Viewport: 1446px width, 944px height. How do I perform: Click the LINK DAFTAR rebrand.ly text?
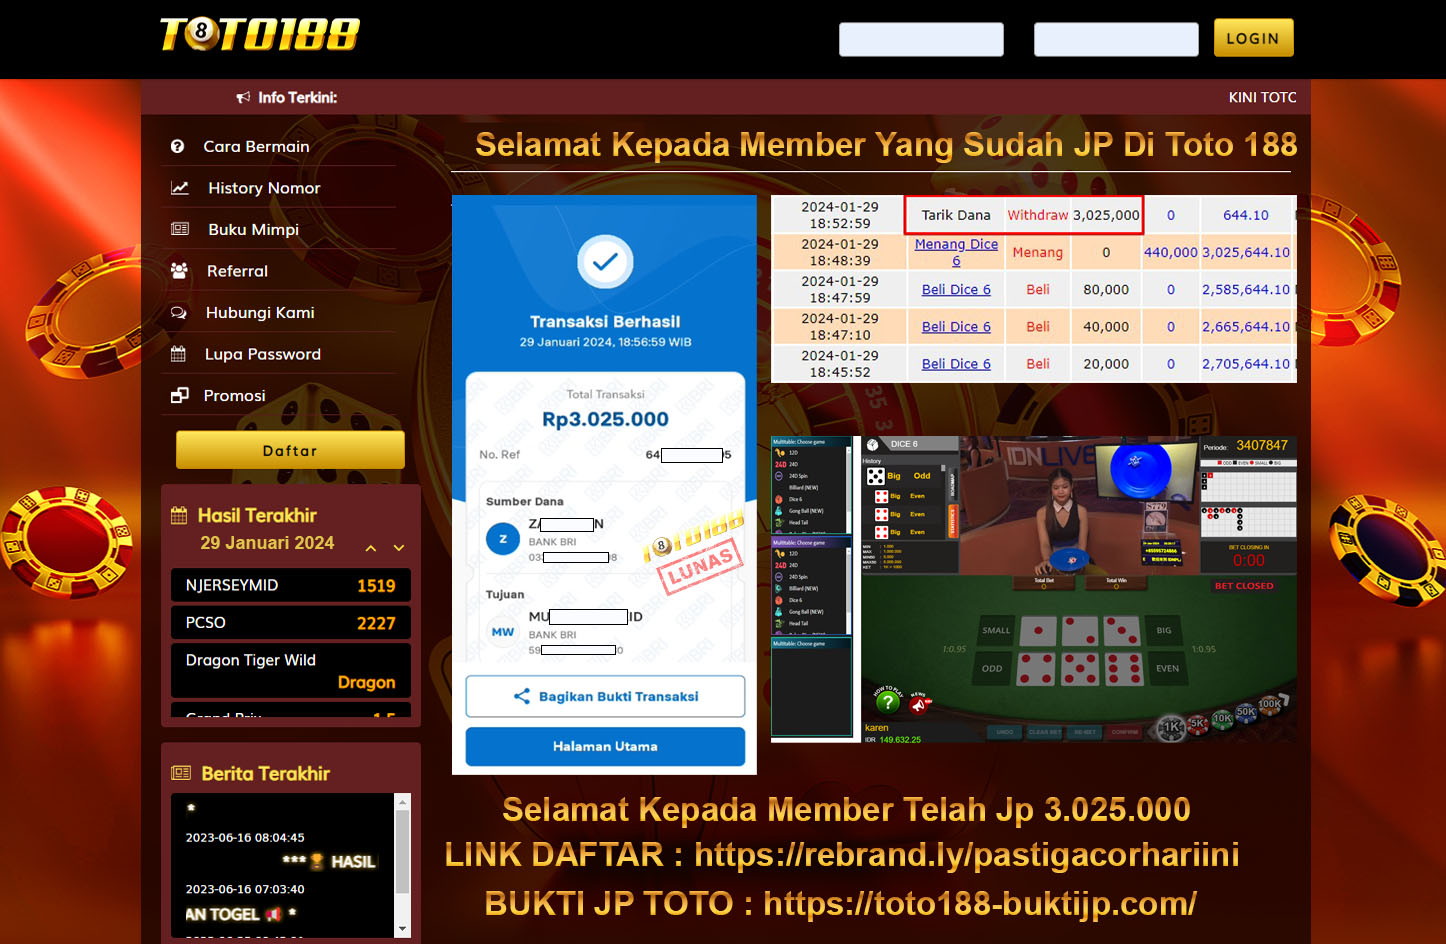coord(842,855)
